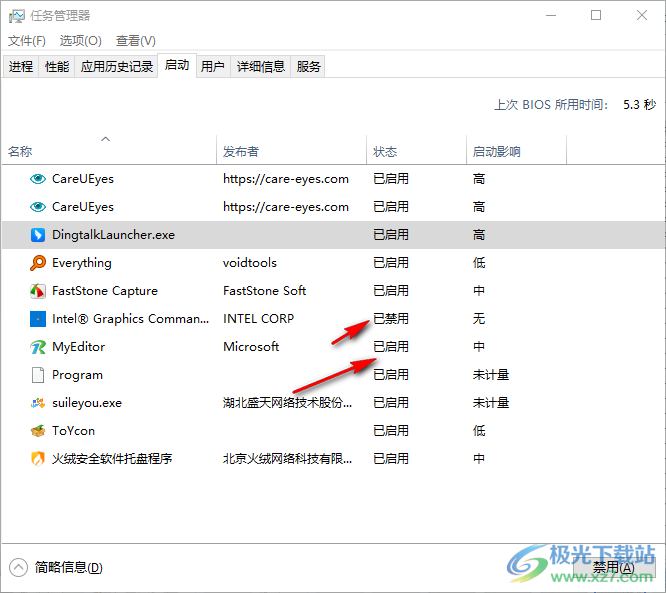Click the first CareUEyes eye icon
The width and height of the screenshot is (666, 593).
pyautogui.click(x=38, y=179)
